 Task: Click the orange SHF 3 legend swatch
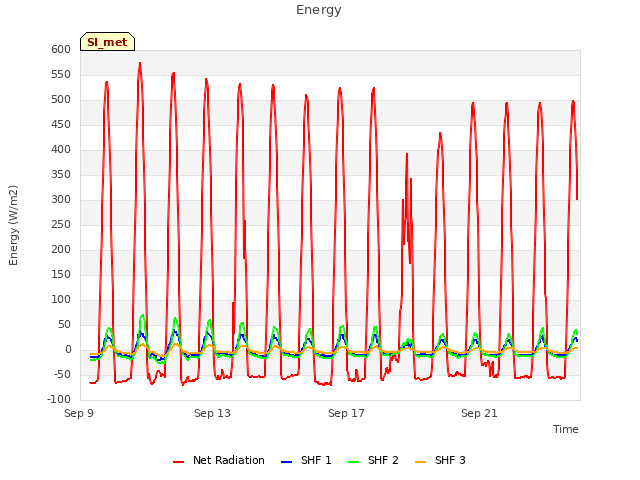pyautogui.click(x=420, y=462)
